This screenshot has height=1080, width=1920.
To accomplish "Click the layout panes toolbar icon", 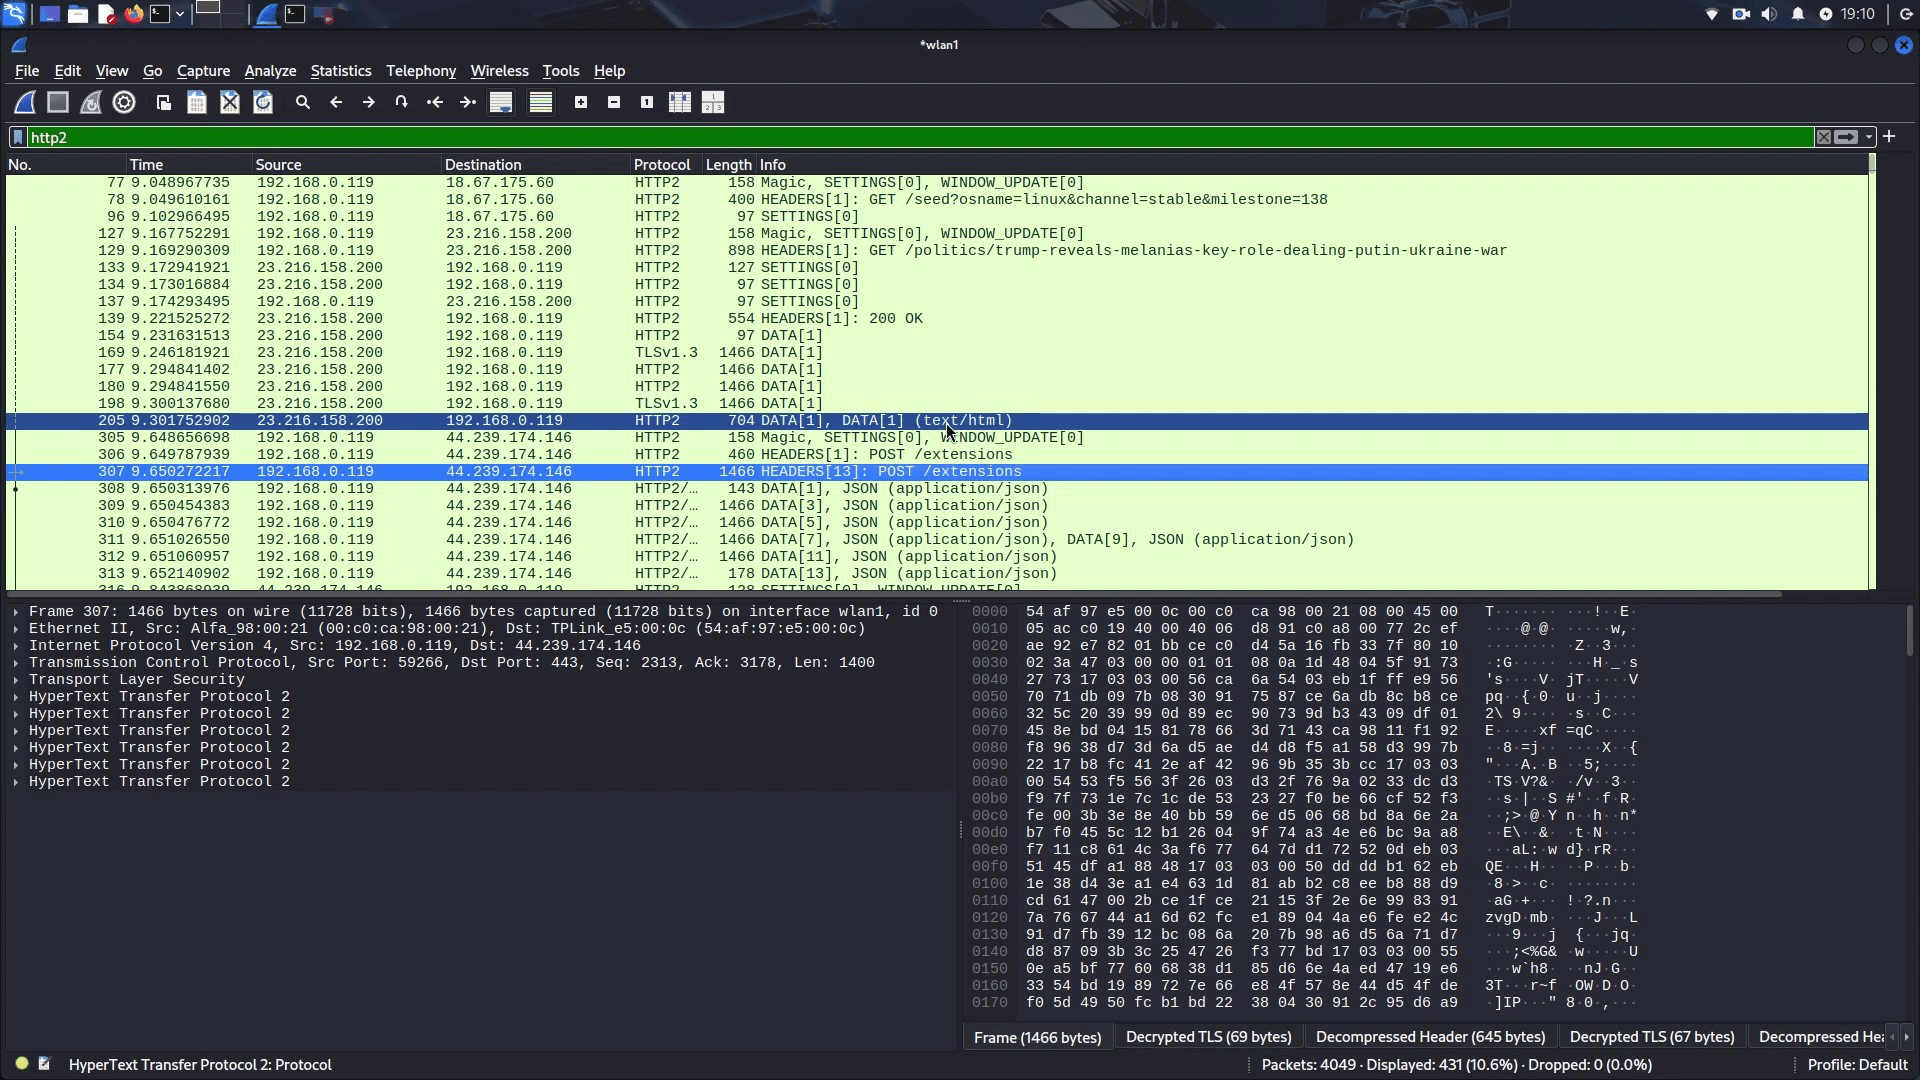I will 713,102.
